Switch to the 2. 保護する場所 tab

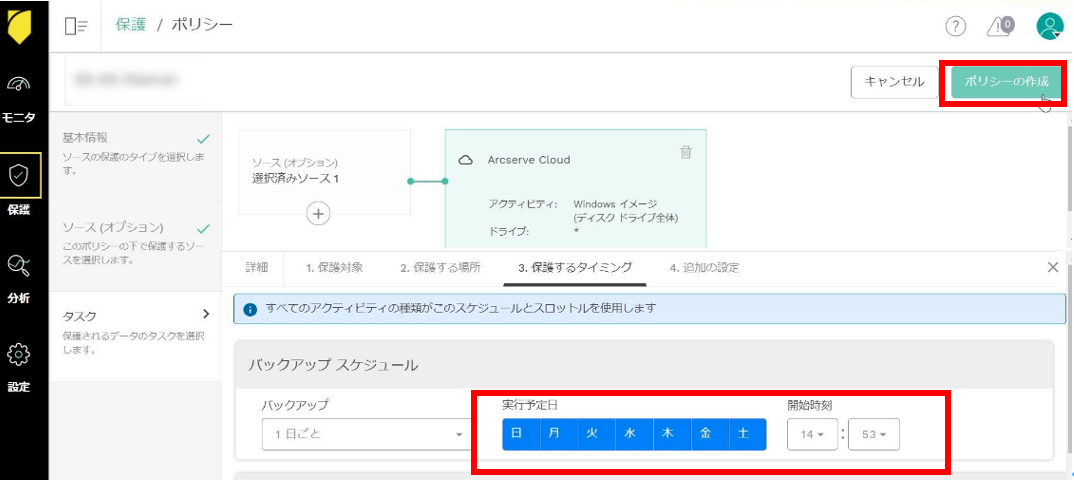tap(440, 268)
